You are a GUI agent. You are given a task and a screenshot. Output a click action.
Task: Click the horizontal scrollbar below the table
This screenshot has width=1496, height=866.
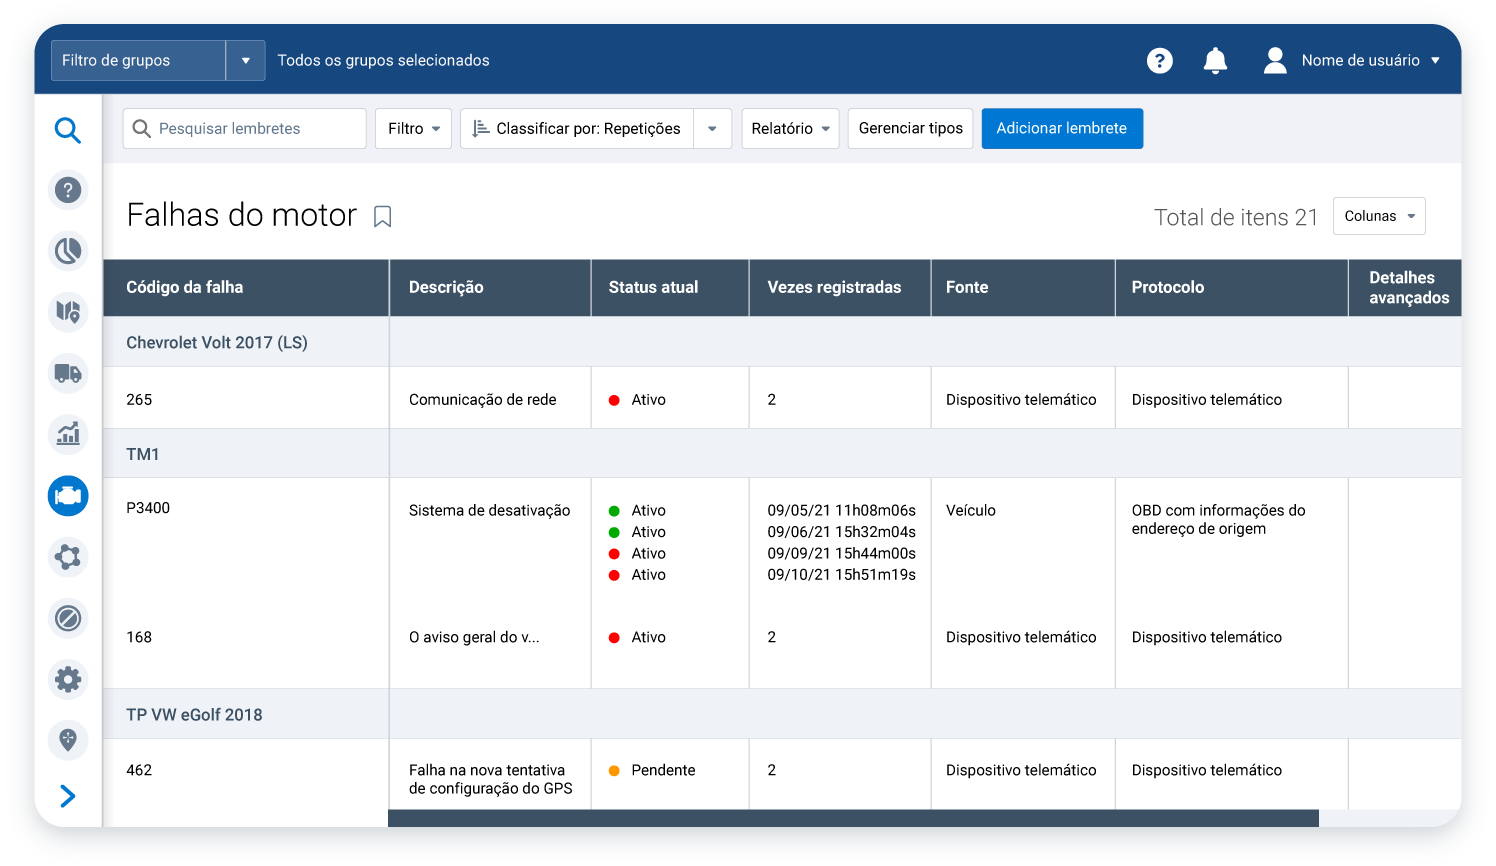853,818
